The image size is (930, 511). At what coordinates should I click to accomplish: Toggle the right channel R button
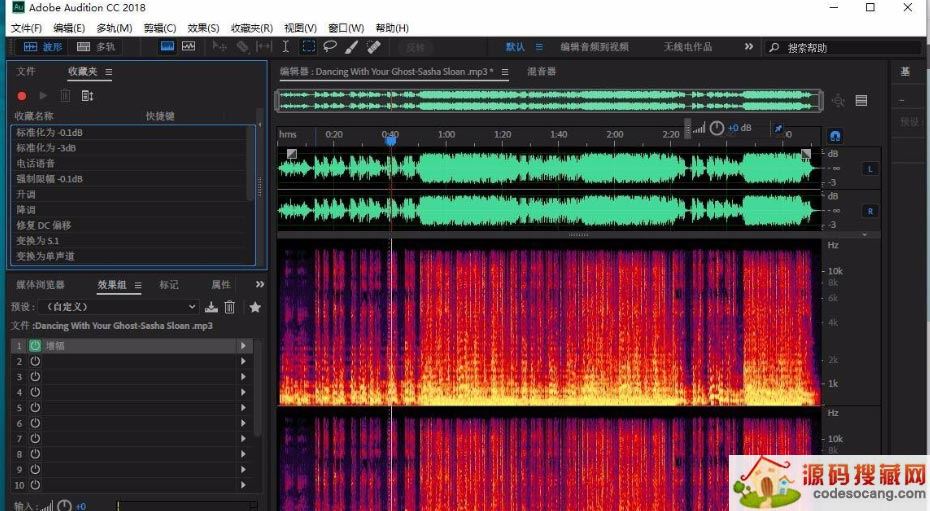point(869,211)
